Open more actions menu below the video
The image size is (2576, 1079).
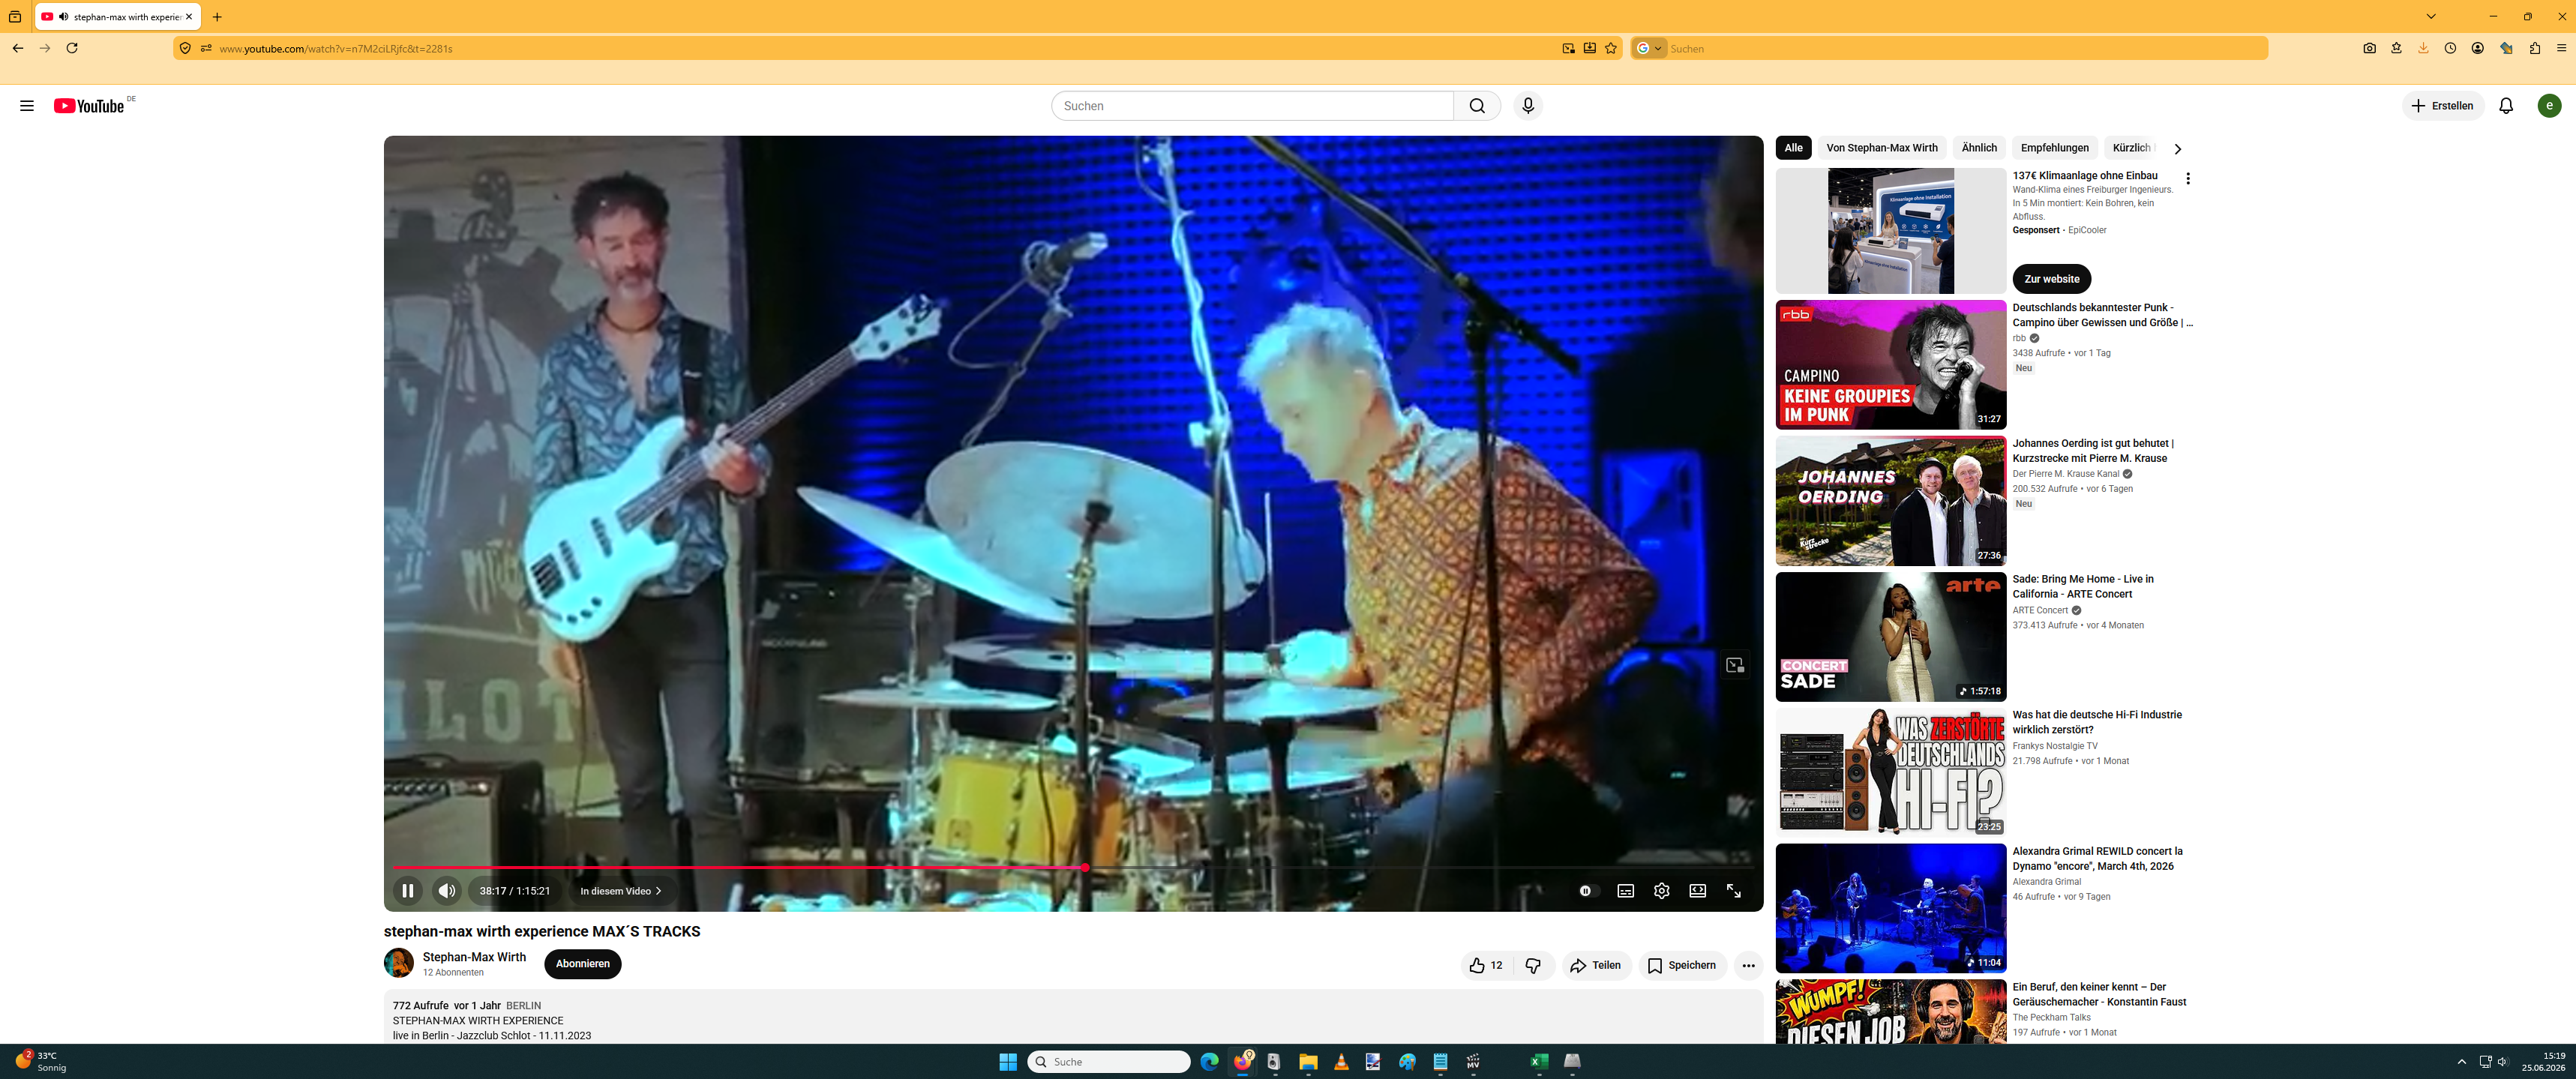point(1748,965)
